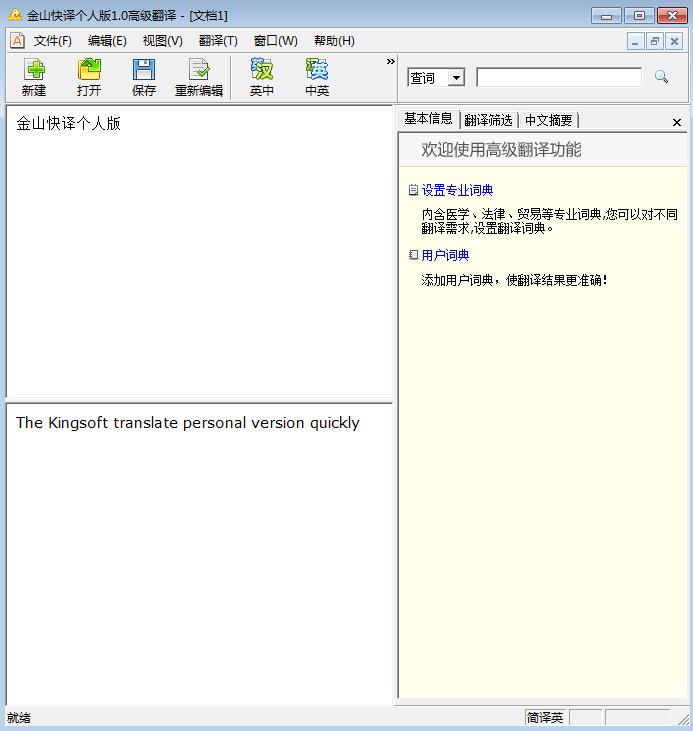Minimize the inner document window
693x731 pixels.
click(635, 41)
